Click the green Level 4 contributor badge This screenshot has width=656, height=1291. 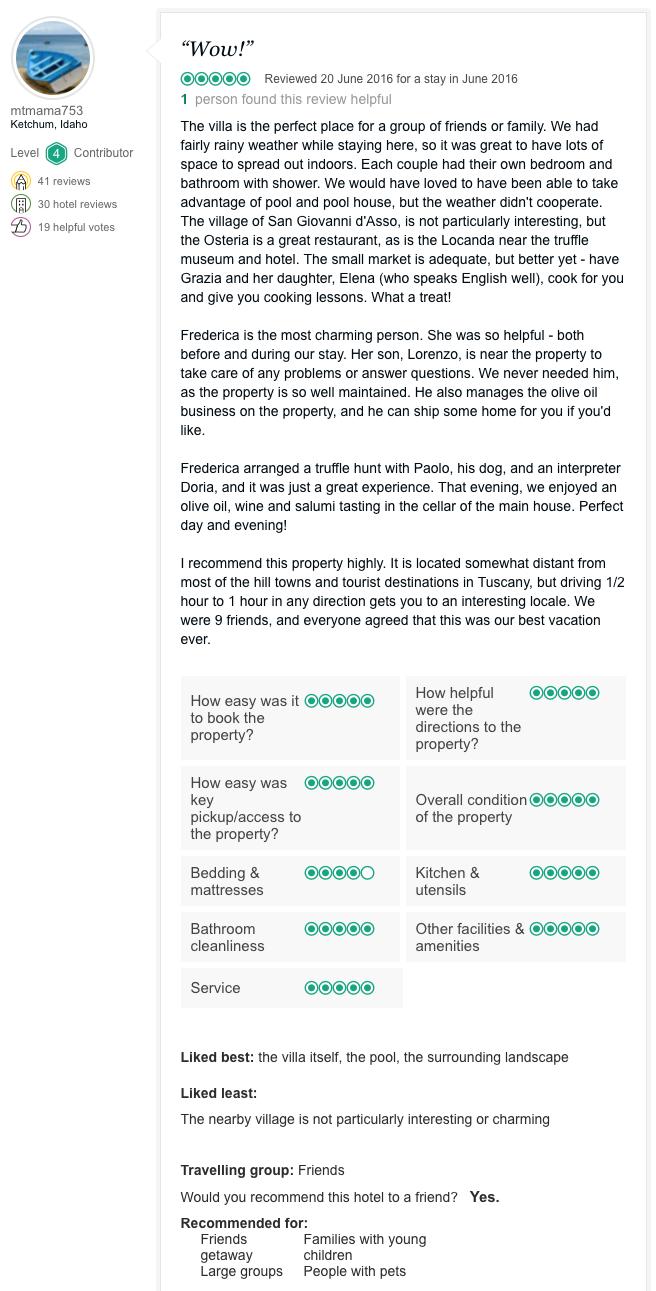tap(56, 153)
